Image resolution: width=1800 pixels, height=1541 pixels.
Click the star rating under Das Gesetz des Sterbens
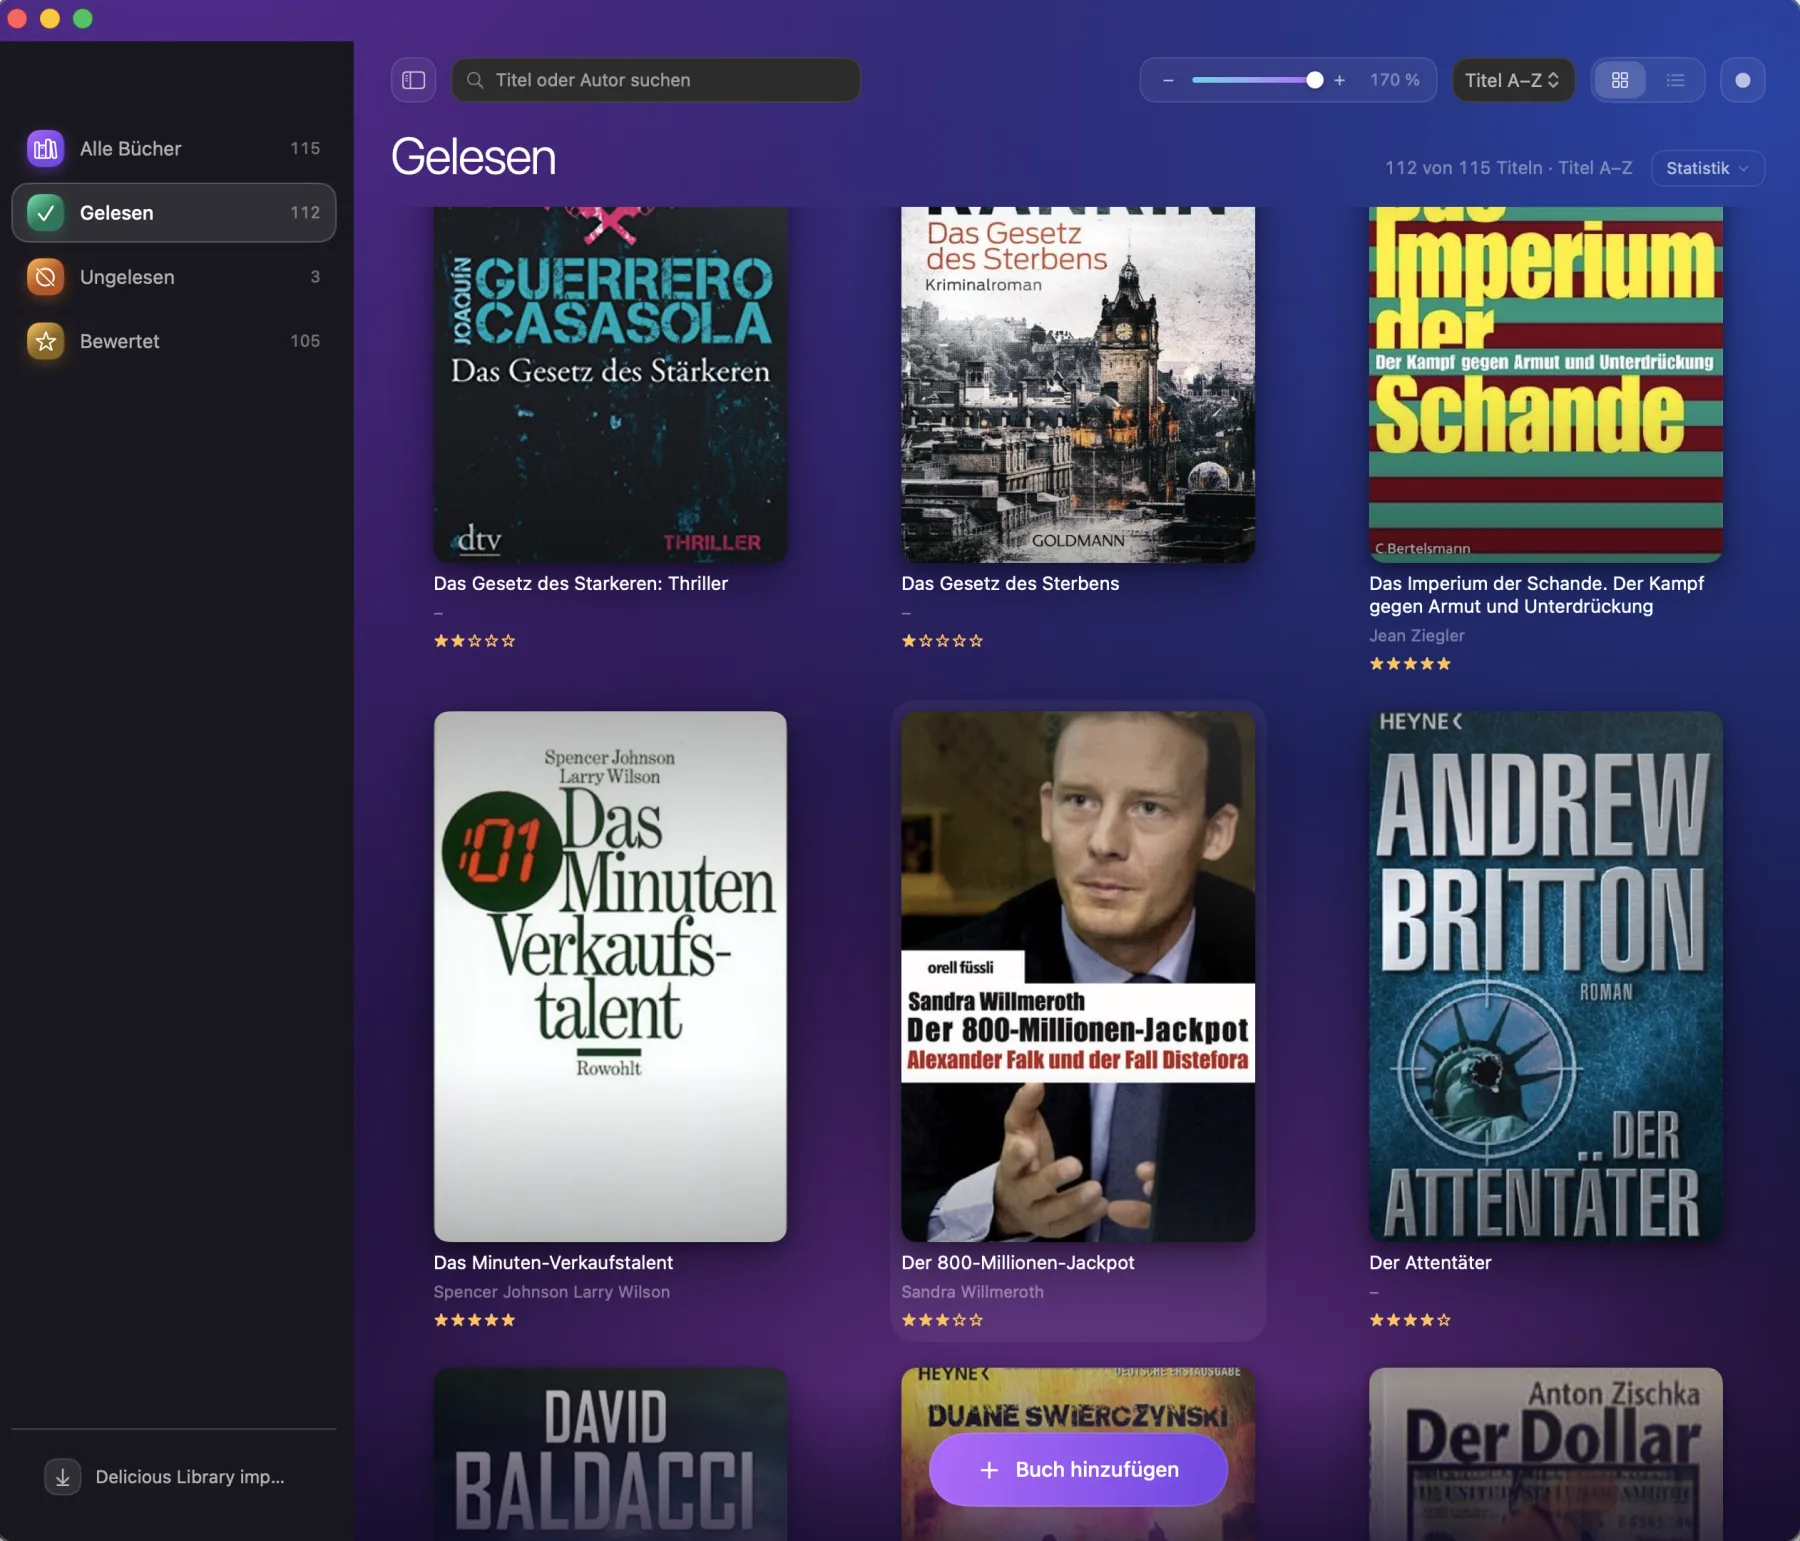coord(943,641)
